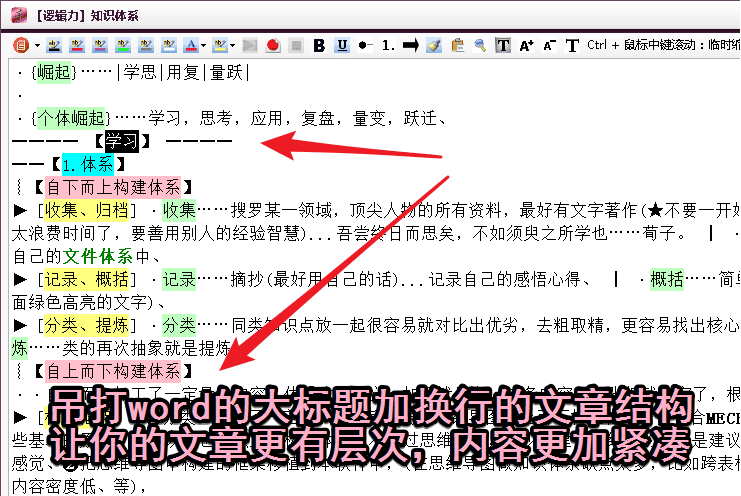The image size is (741, 496).
Task: Click the green word 分类 after the bracket
Action: point(179,325)
